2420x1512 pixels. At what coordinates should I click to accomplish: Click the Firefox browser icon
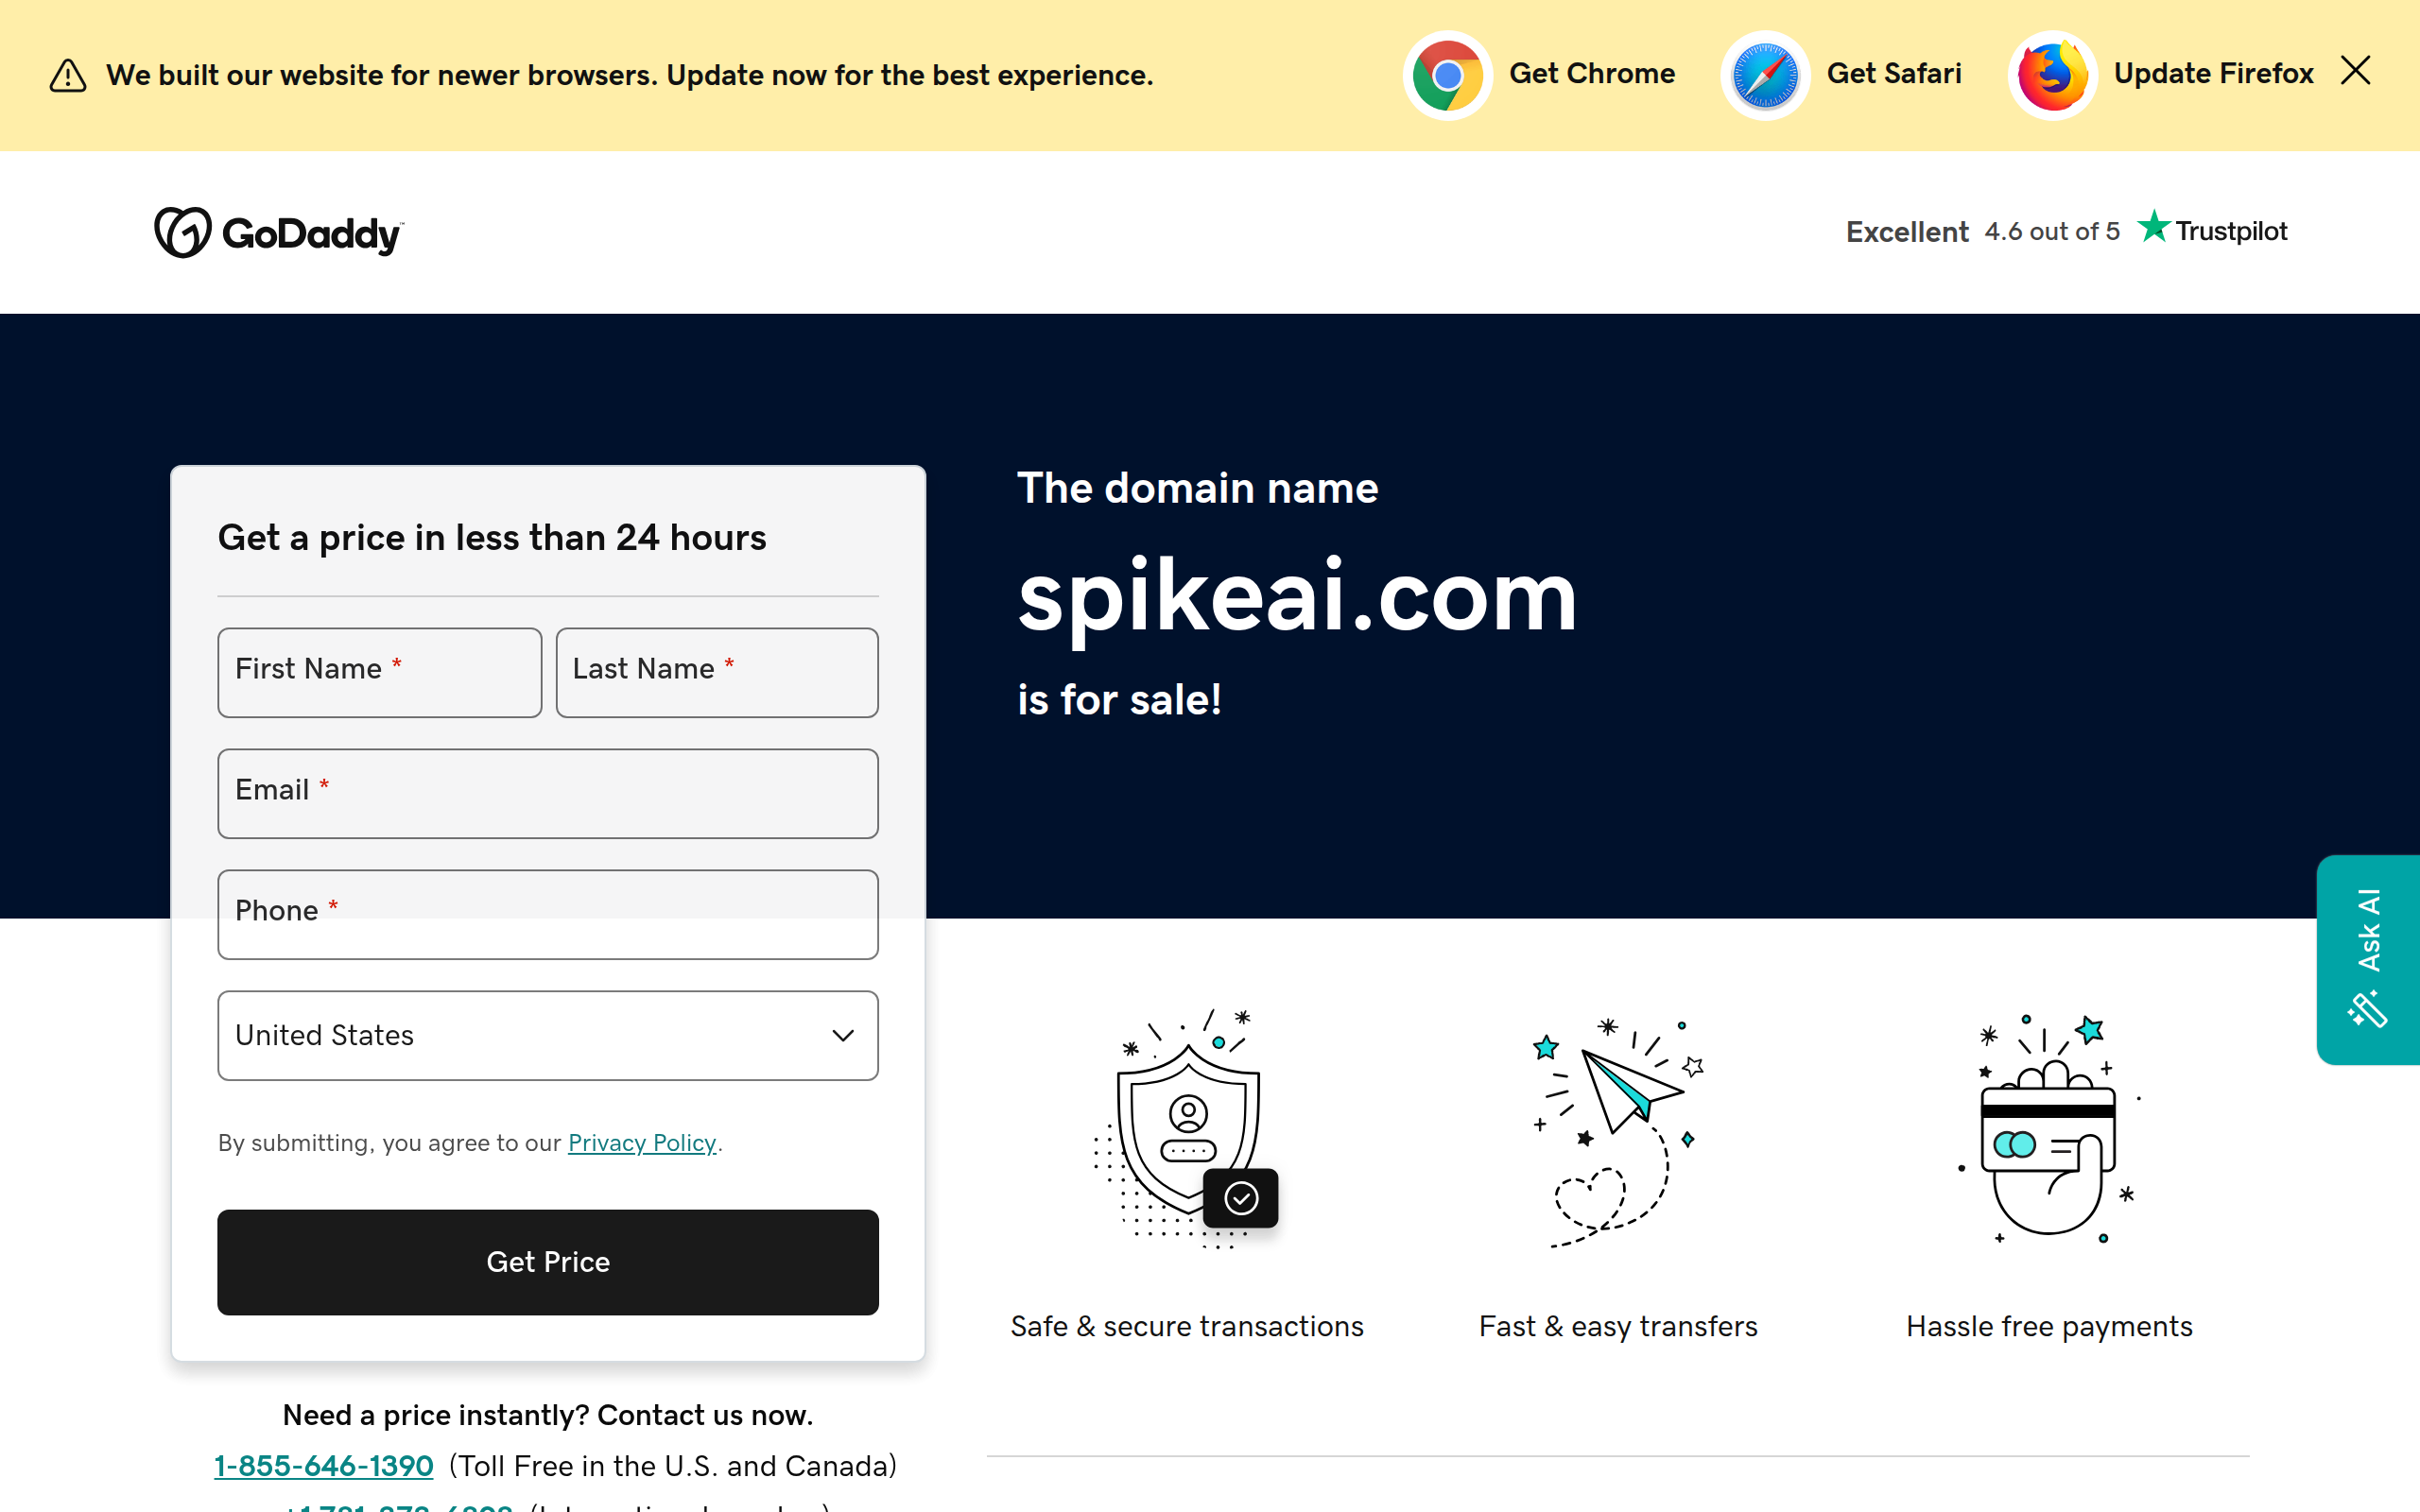pos(2052,74)
